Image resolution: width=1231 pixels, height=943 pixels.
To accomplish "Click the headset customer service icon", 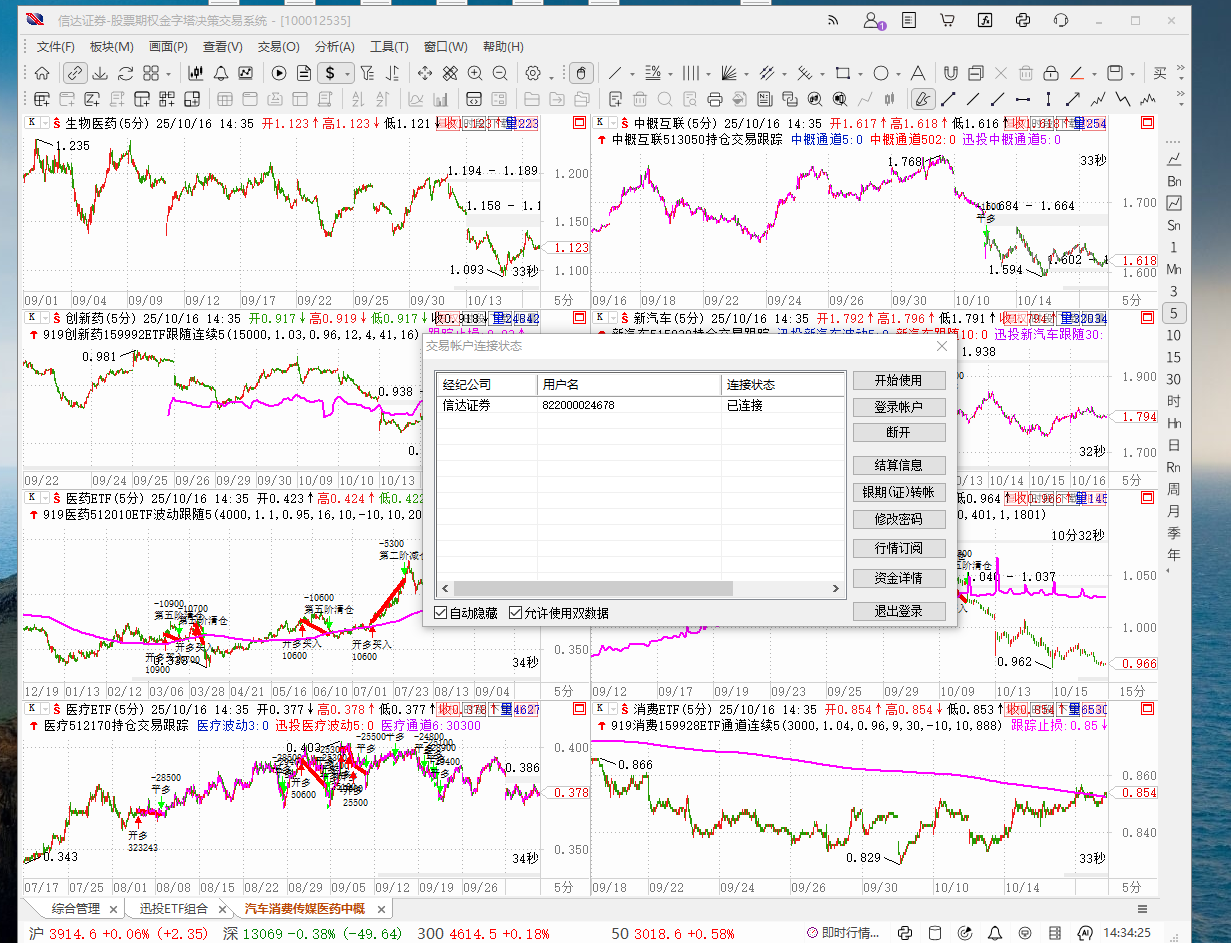I will tap(1061, 20).
